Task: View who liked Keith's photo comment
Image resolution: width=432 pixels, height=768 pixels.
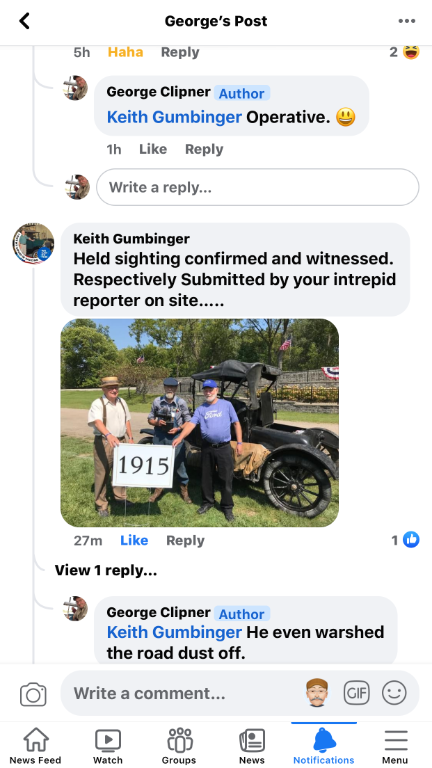Action: tap(406, 540)
